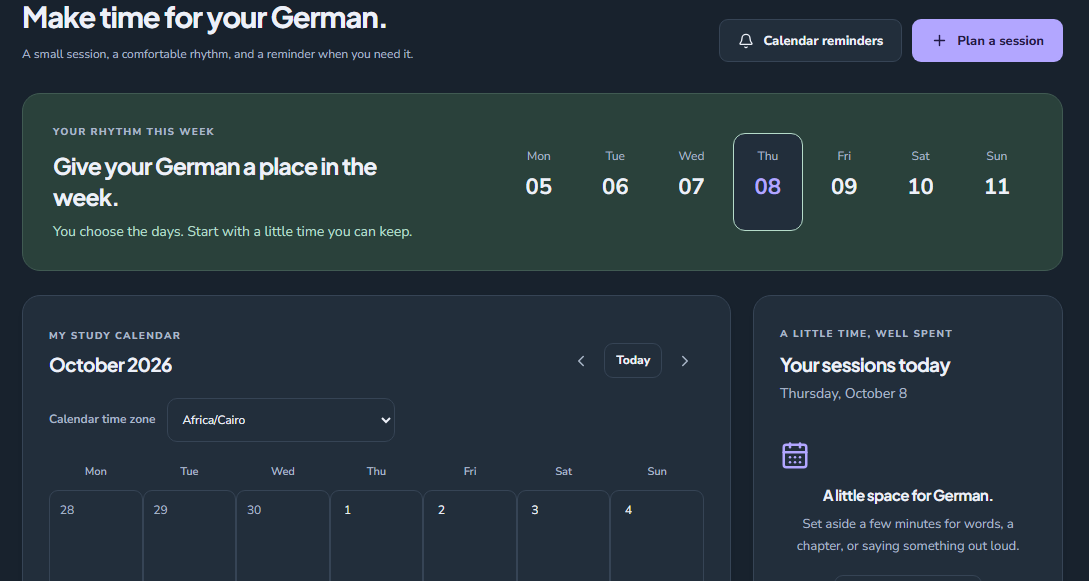The width and height of the screenshot is (1089, 581).
Task: Click calendar cell for October 2
Action: 470,535
